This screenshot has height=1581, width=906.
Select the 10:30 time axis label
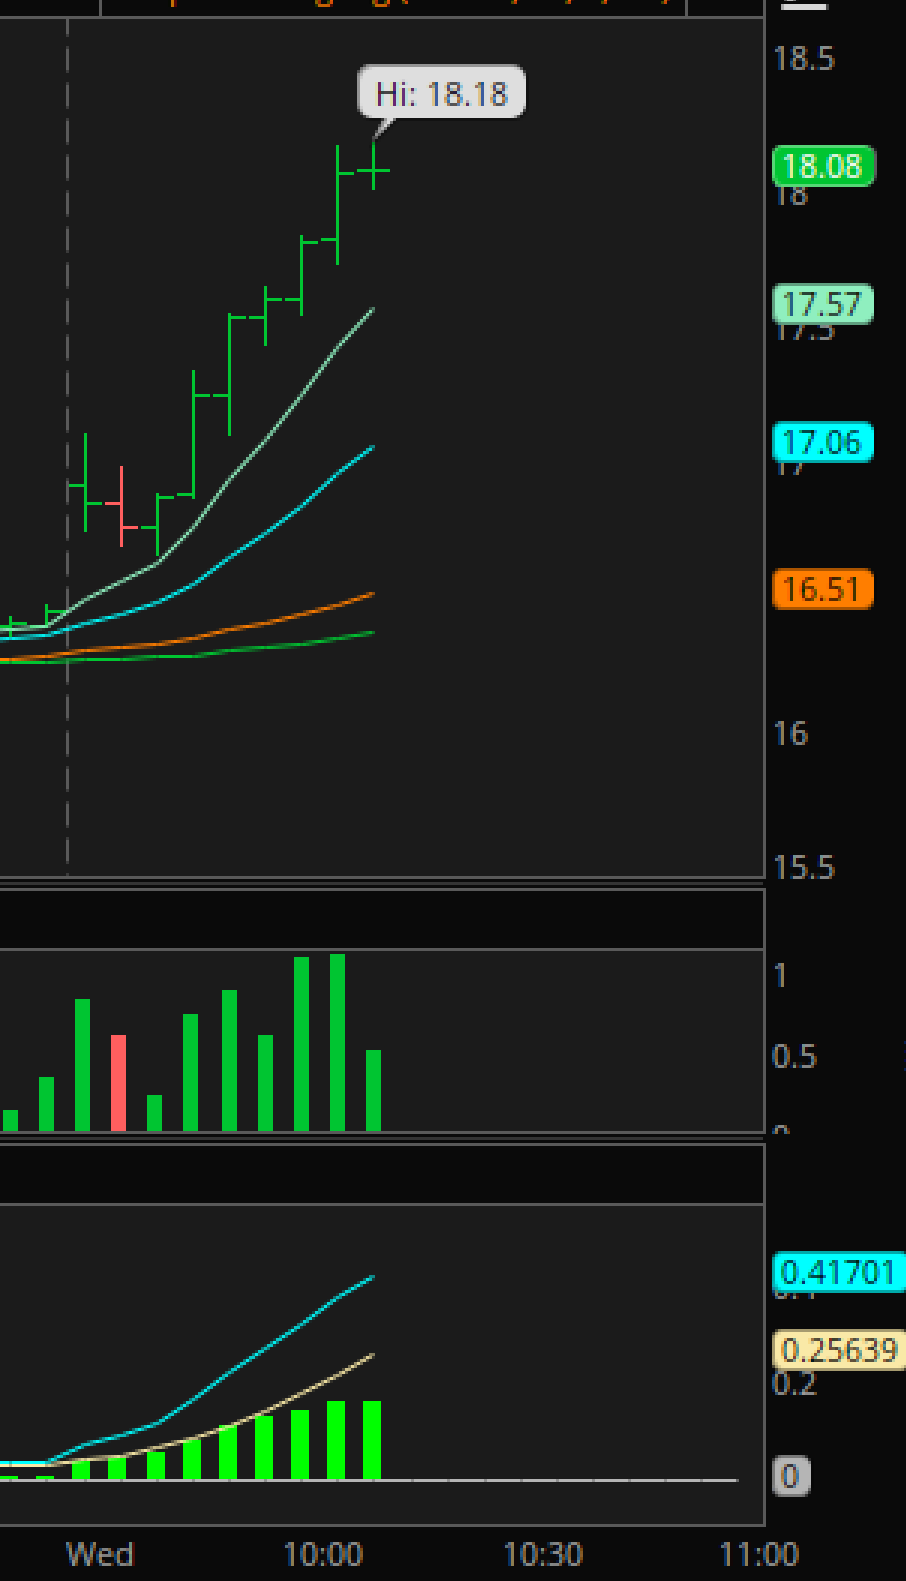click(542, 1555)
